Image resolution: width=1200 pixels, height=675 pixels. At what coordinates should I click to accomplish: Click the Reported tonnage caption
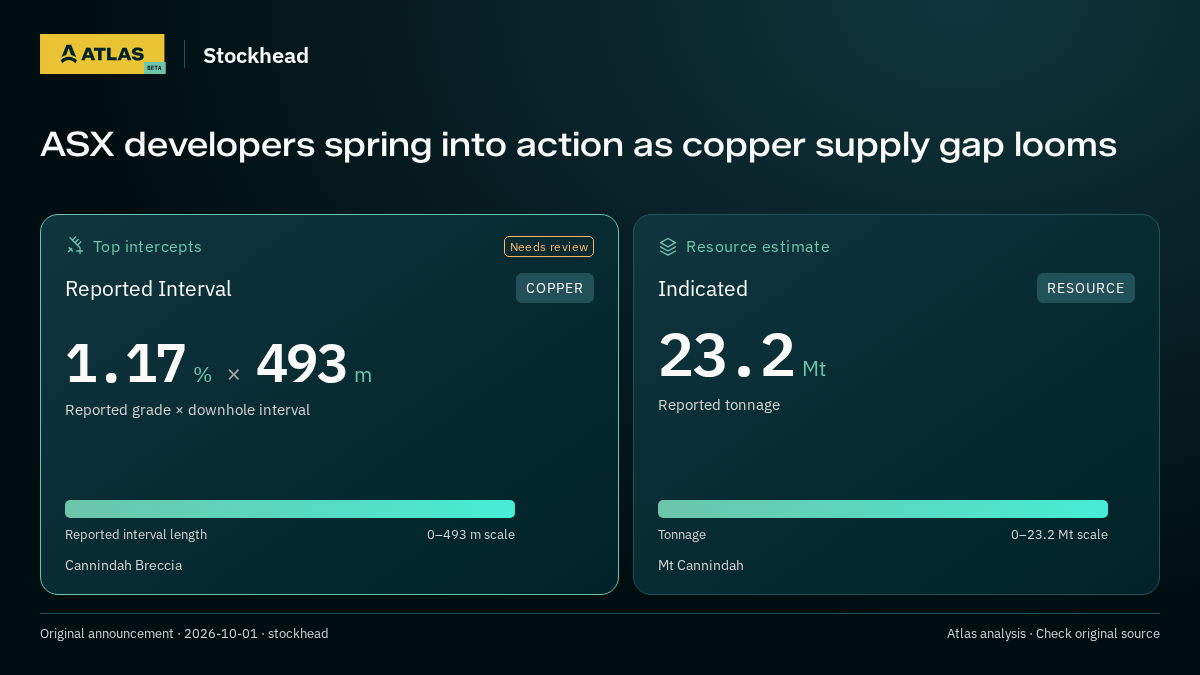pyautogui.click(x=719, y=405)
